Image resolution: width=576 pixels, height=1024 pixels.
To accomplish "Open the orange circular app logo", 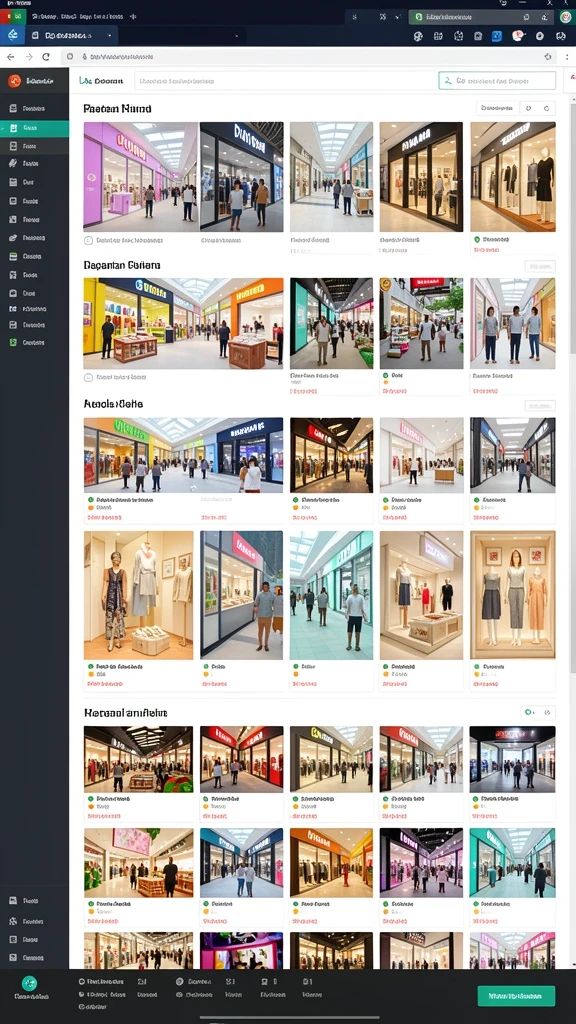I will click(x=14, y=81).
